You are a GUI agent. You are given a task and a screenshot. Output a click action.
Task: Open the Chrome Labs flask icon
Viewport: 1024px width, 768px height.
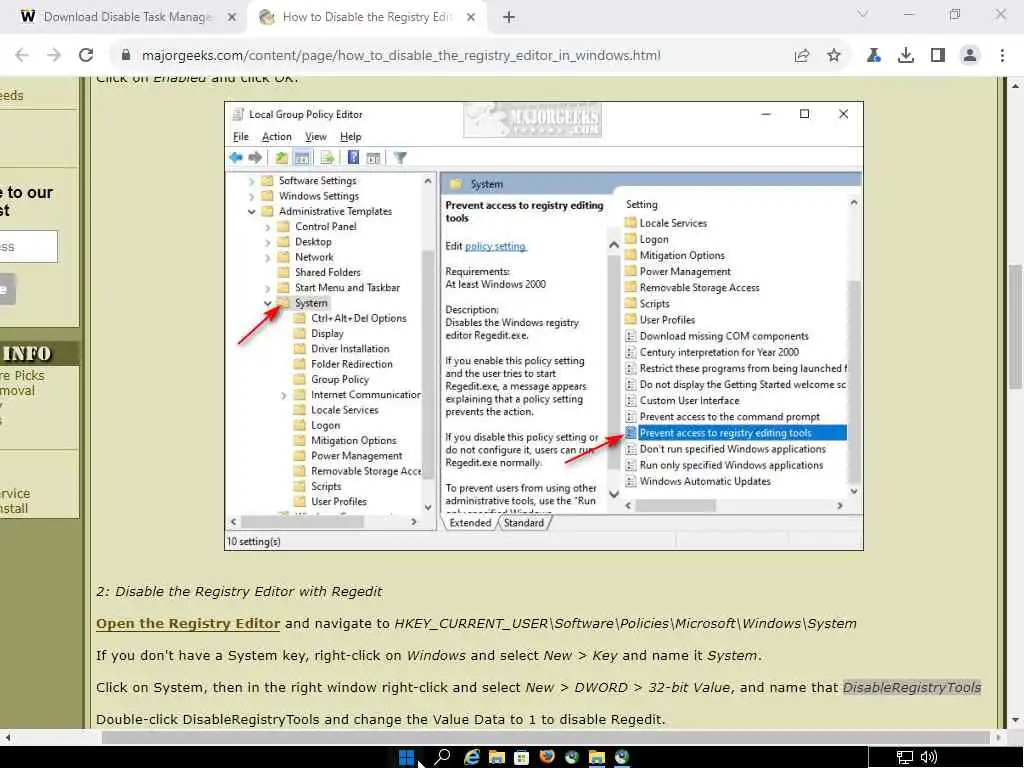(874, 56)
